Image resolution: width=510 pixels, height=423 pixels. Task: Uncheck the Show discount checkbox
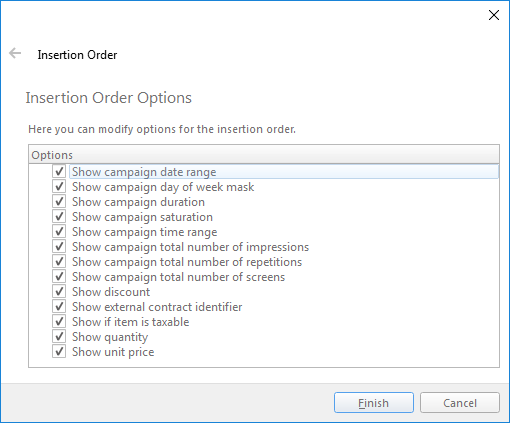(x=59, y=292)
